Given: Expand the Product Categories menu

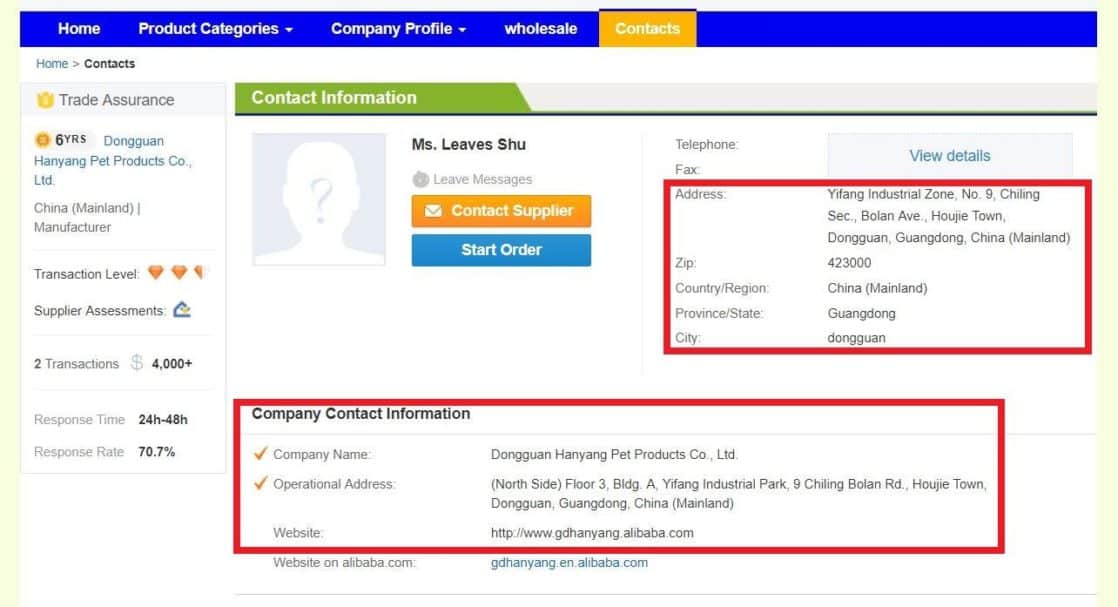Looking at the screenshot, I should 215,29.
